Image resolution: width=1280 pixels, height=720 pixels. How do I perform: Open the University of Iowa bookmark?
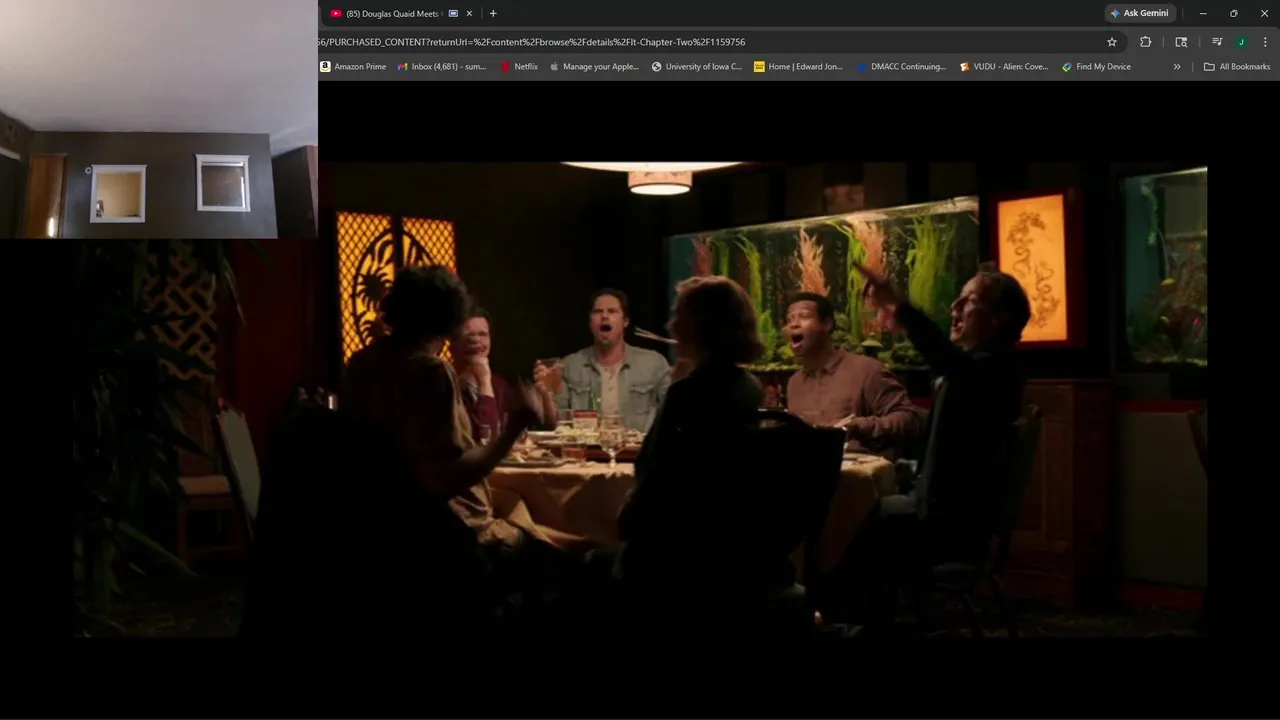(x=697, y=67)
